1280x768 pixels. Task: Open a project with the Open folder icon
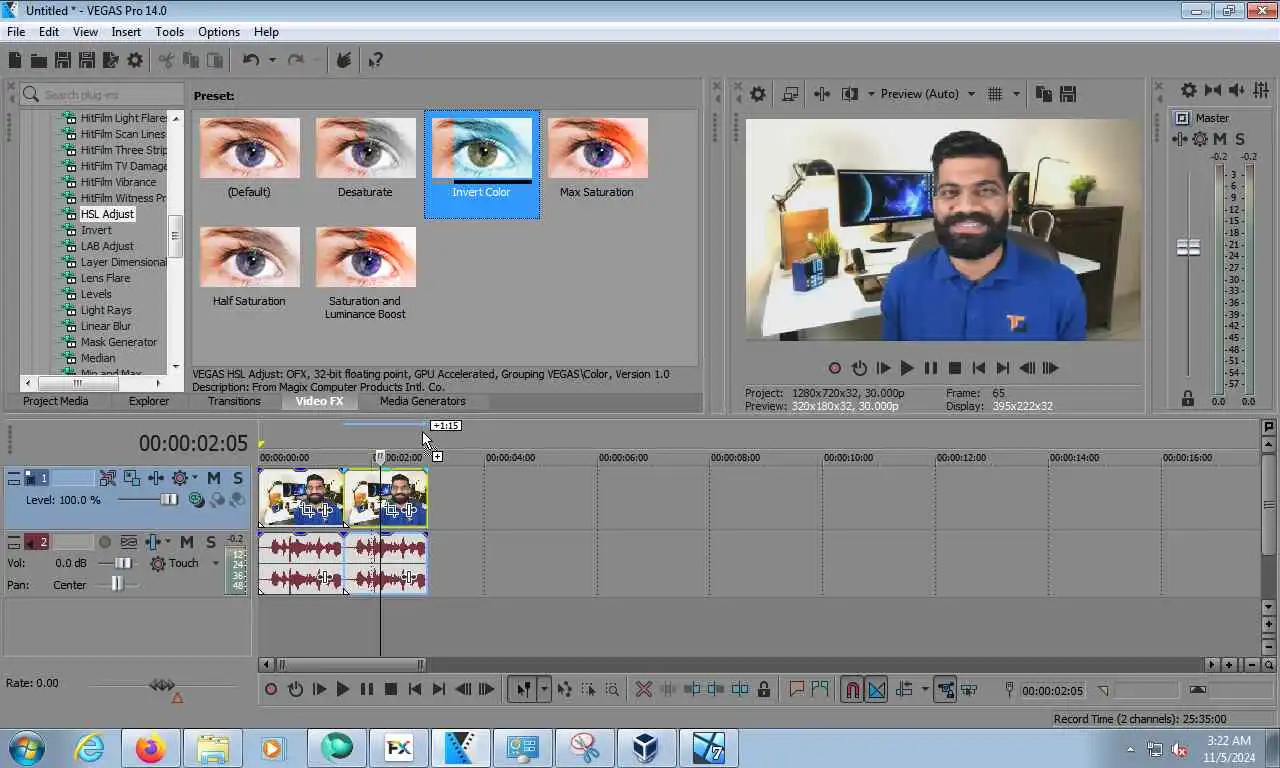(38, 61)
